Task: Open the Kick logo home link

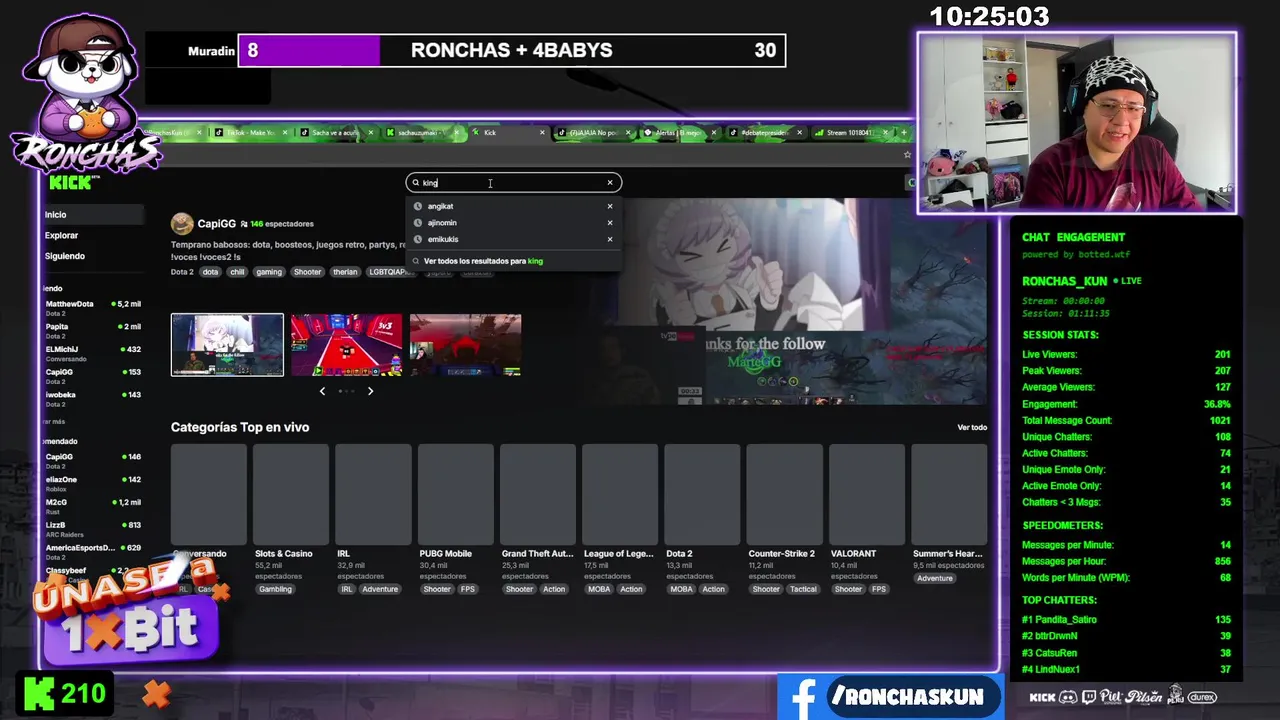Action: [x=72, y=182]
